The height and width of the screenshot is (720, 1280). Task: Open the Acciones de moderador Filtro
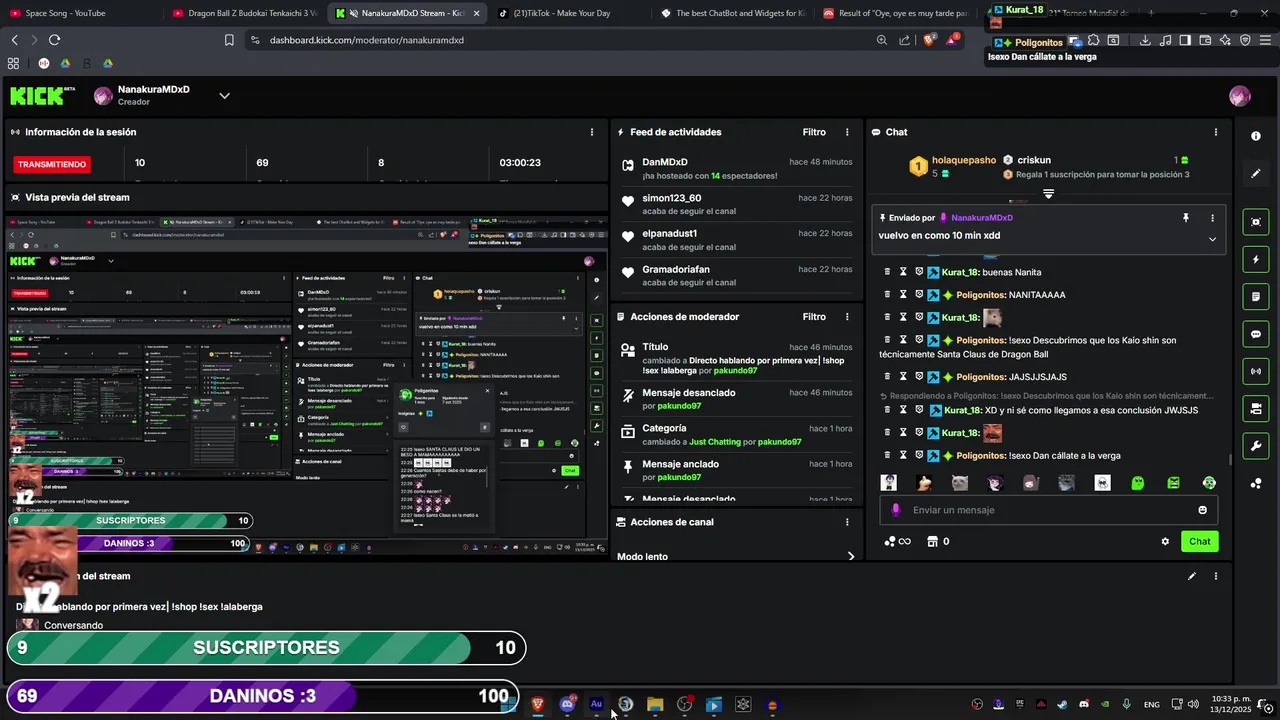(x=814, y=317)
